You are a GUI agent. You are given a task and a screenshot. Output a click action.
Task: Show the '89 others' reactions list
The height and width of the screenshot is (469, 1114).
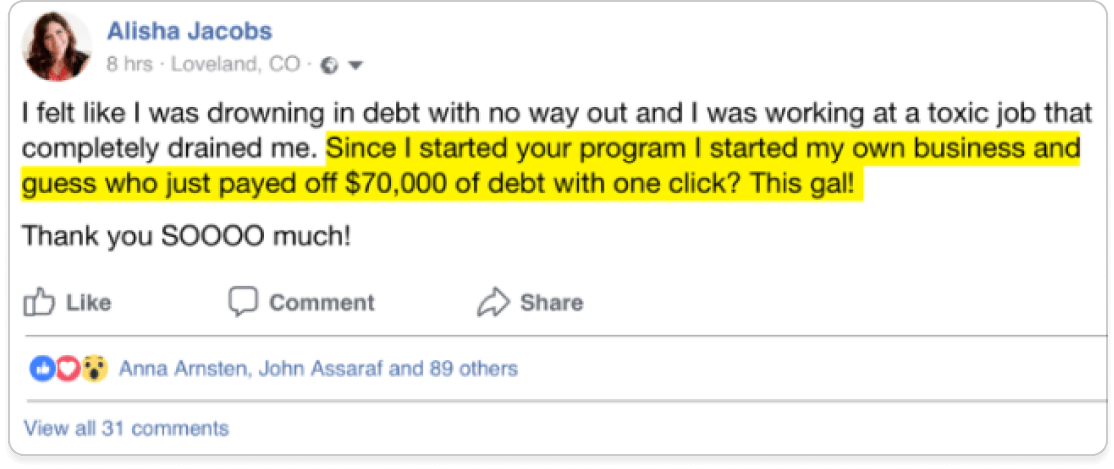click(474, 369)
